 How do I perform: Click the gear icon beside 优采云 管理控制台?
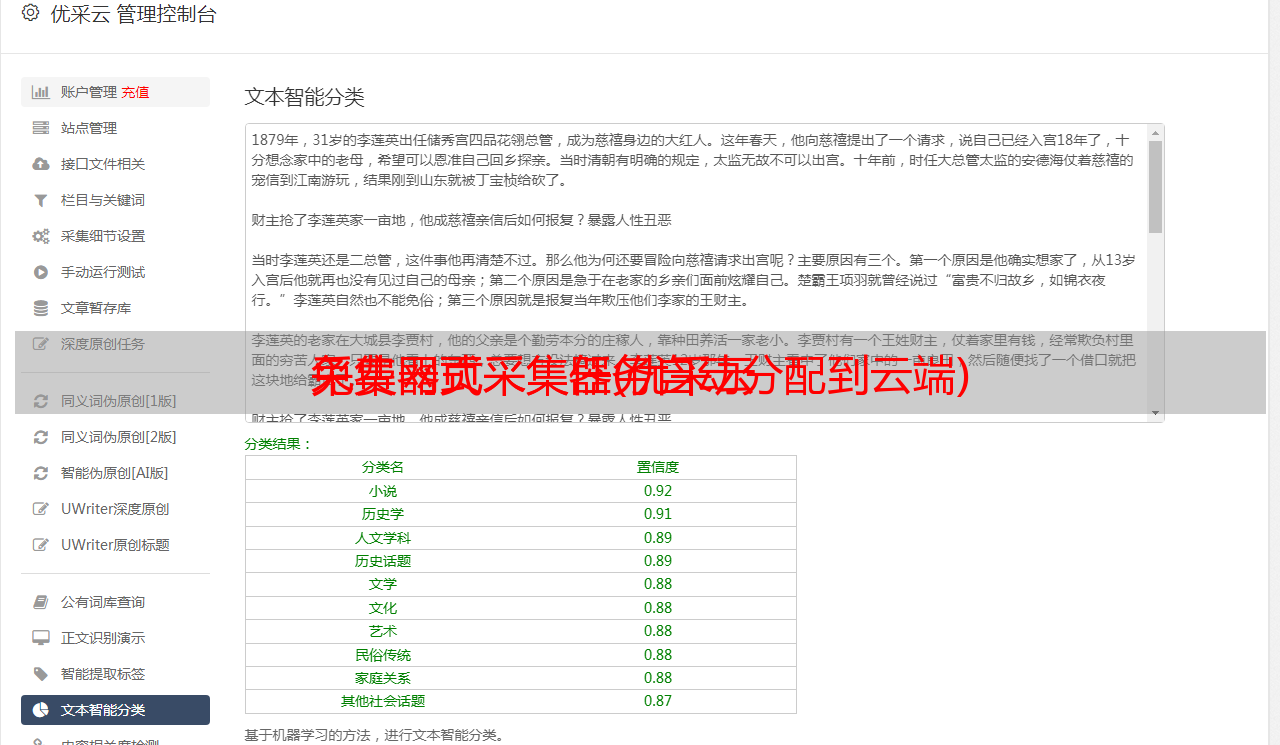30,13
